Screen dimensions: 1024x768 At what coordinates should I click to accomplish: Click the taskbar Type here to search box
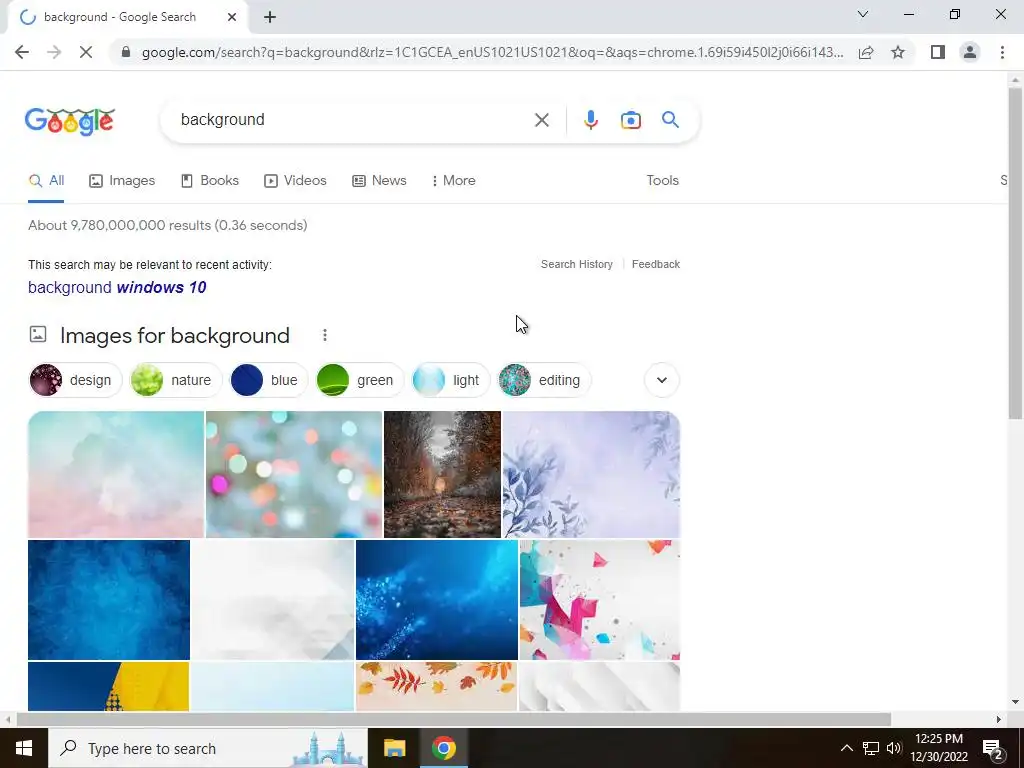coord(208,748)
